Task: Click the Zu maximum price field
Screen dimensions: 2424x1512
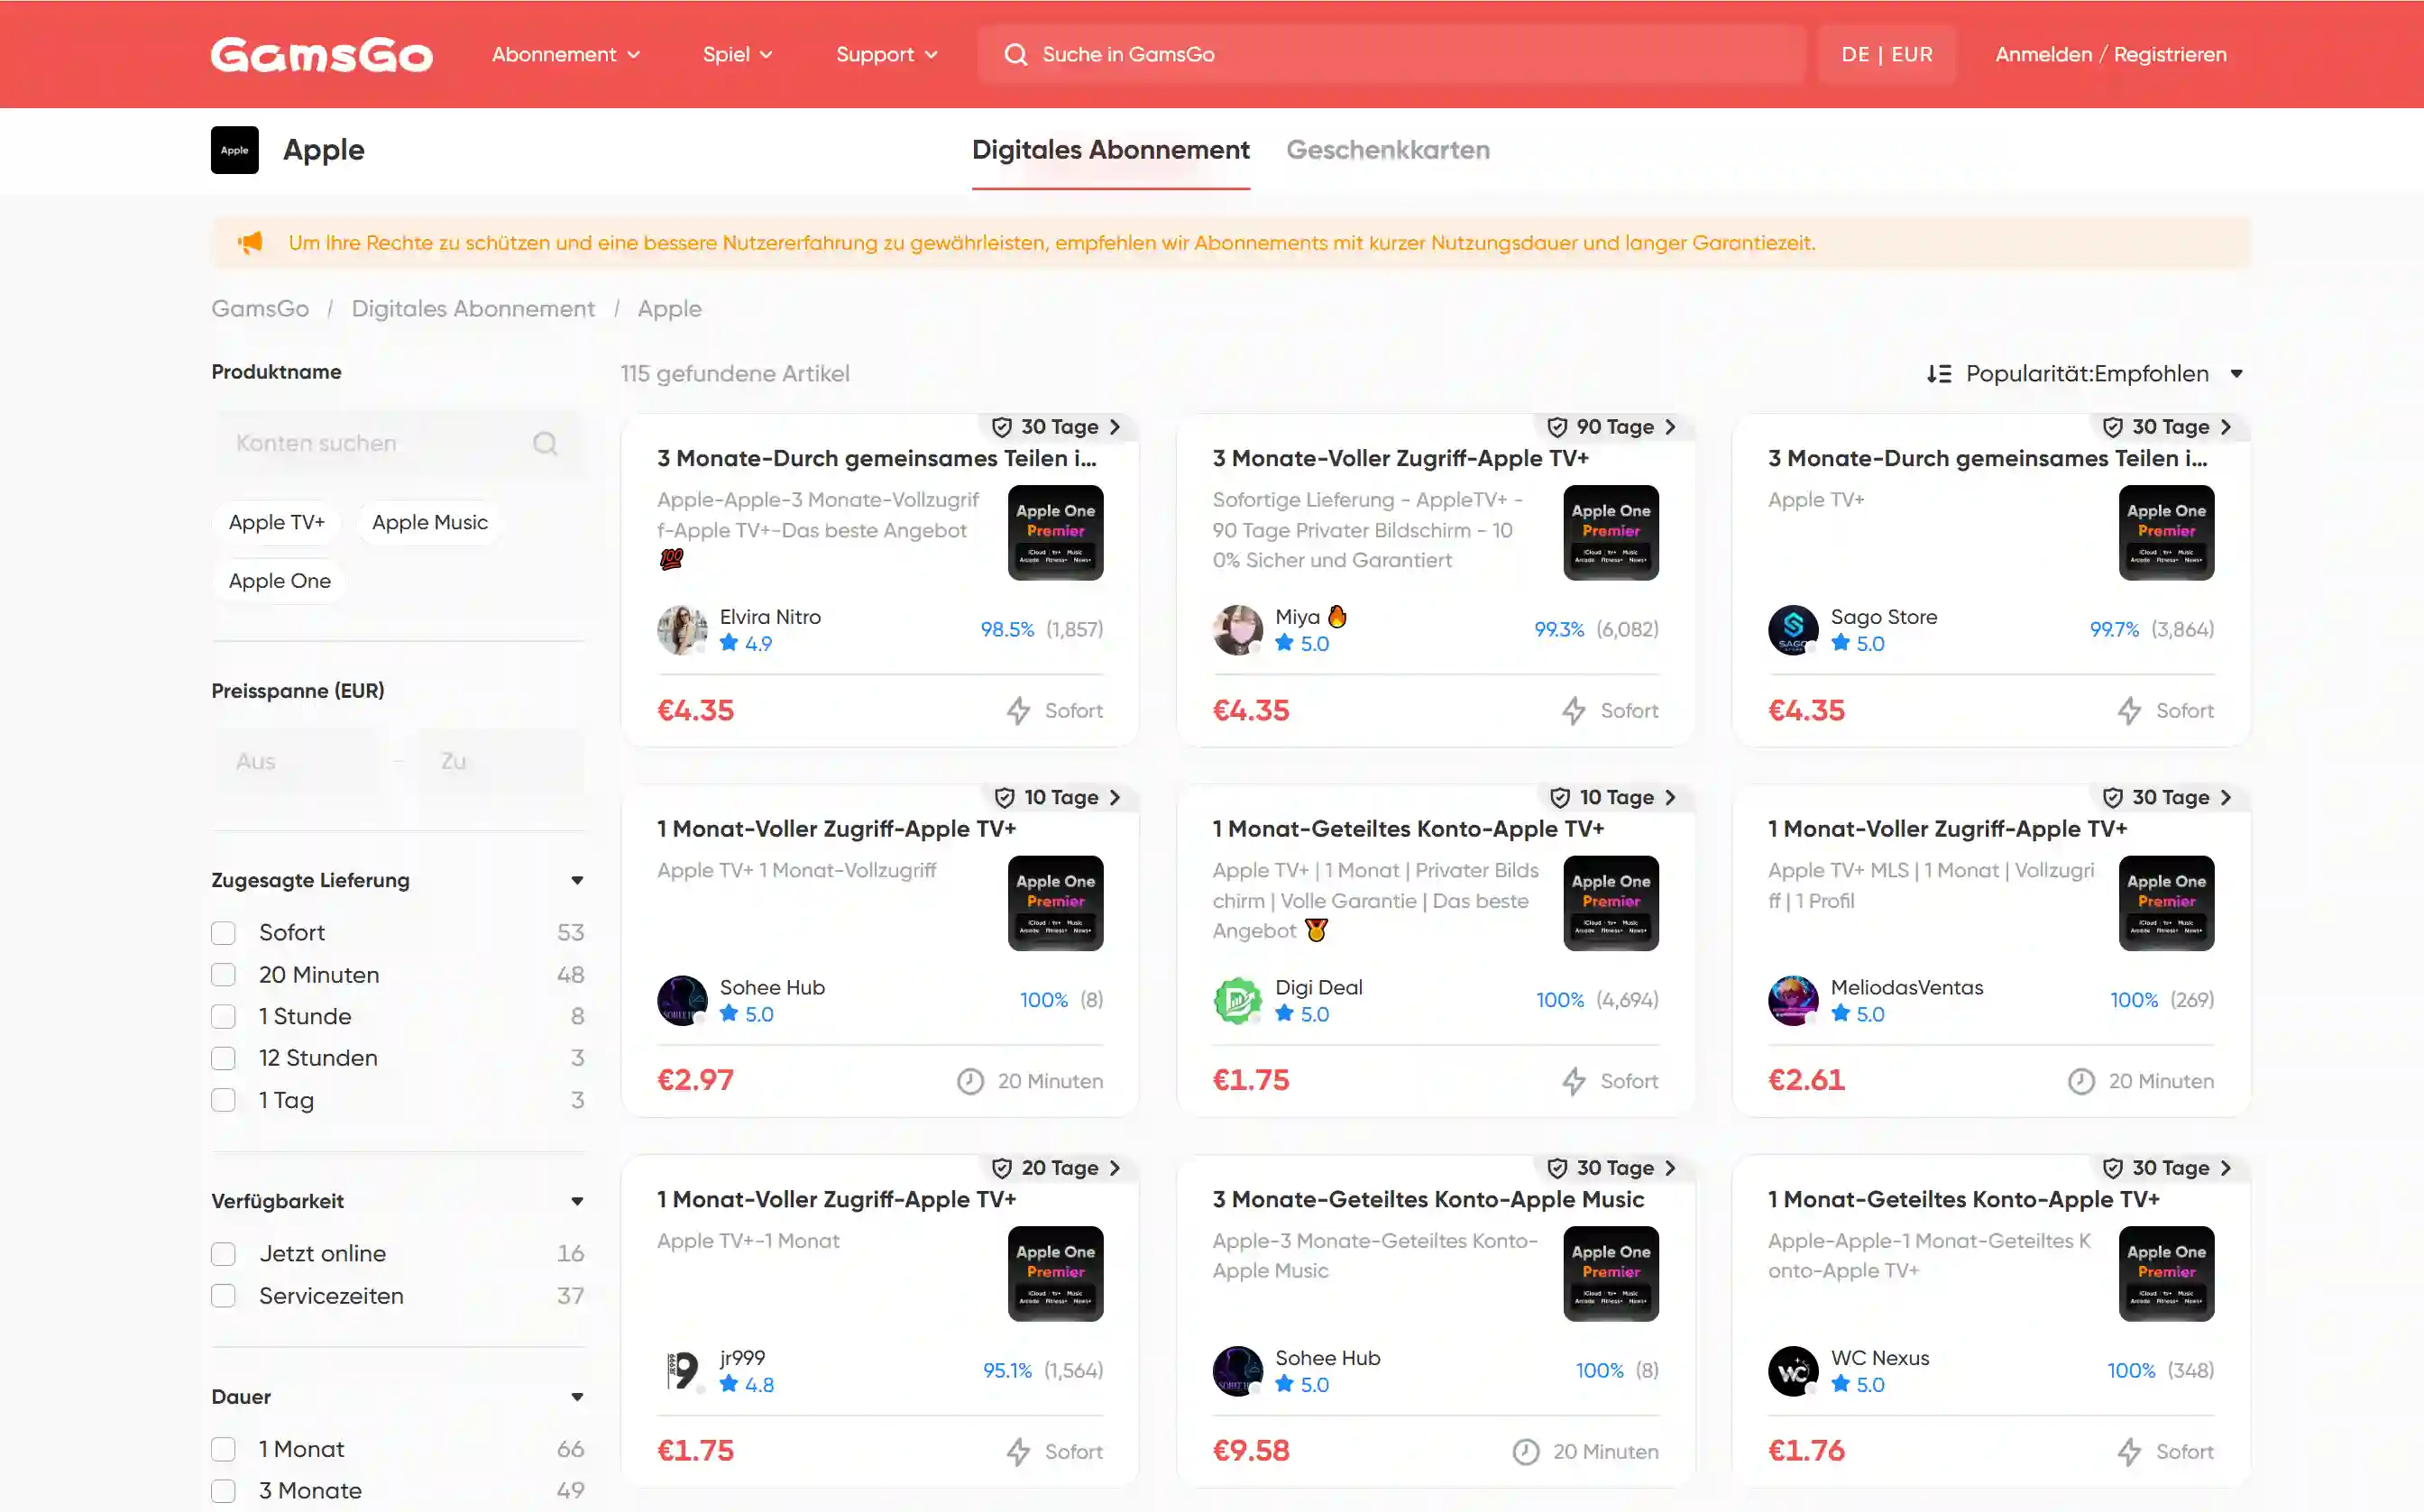Action: click(x=501, y=762)
